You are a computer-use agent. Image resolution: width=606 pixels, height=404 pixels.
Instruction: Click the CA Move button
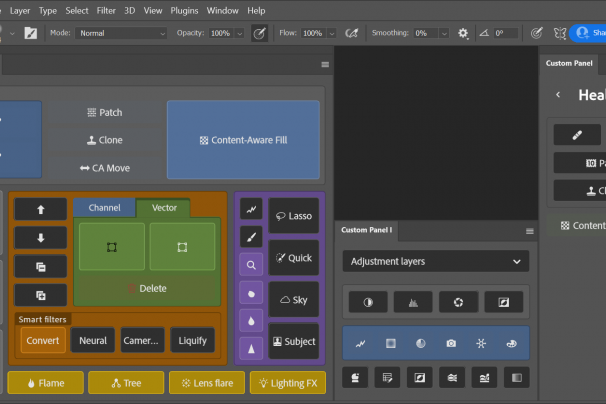point(105,168)
